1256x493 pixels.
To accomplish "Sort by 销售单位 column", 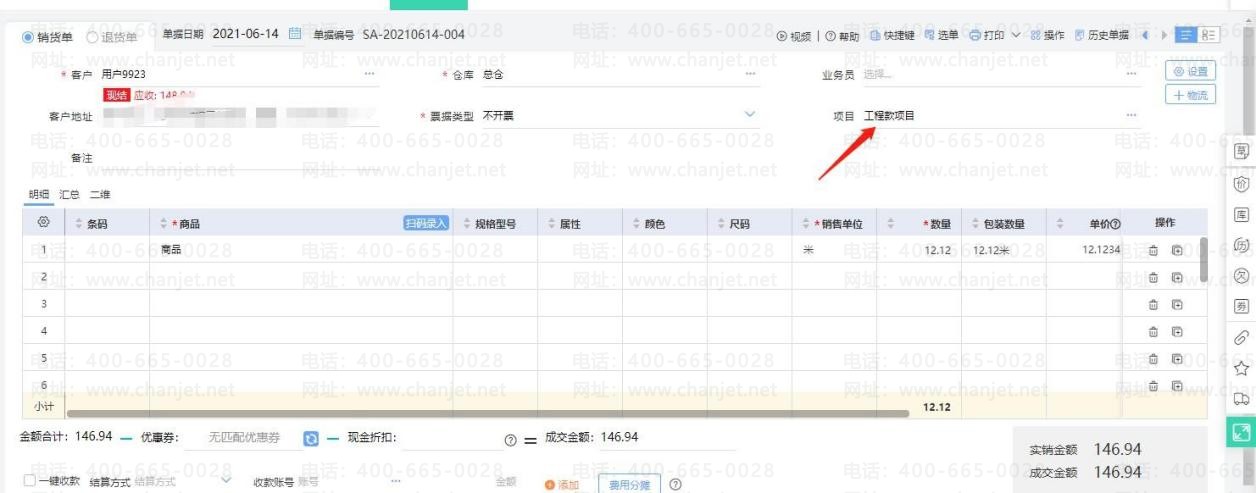I will (x=805, y=224).
